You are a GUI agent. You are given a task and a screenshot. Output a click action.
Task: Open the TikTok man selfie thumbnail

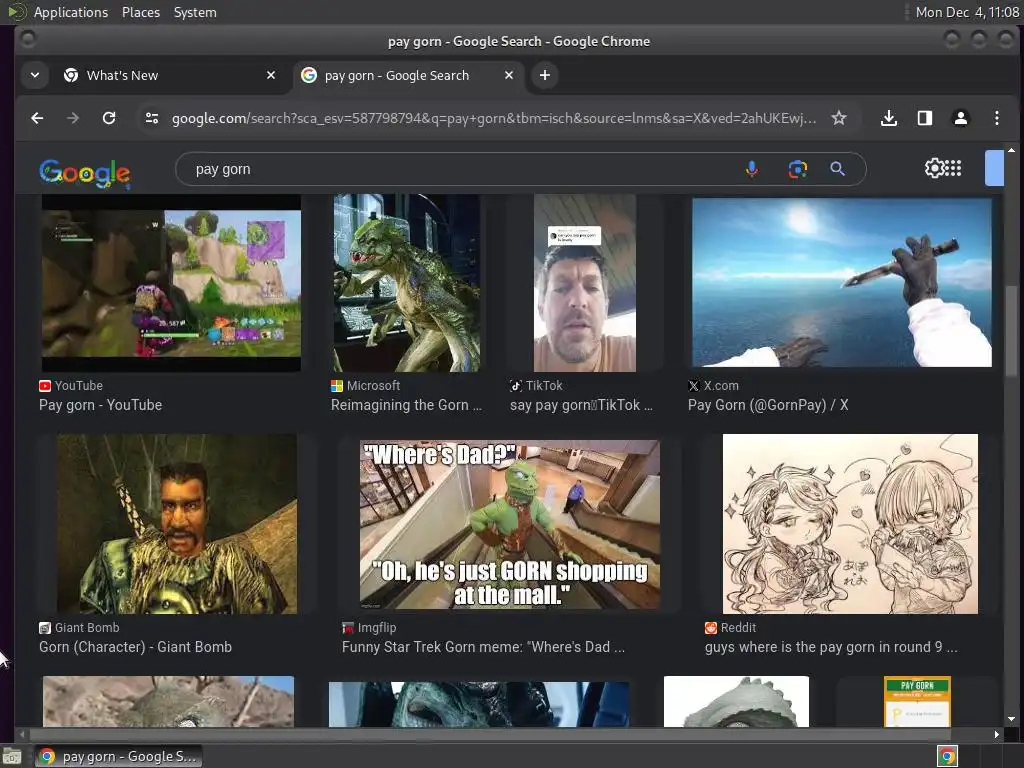click(x=584, y=283)
